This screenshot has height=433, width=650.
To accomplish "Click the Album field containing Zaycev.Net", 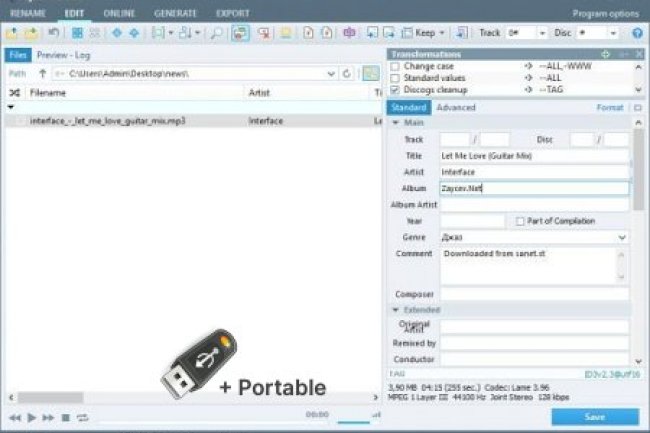I will (534, 189).
